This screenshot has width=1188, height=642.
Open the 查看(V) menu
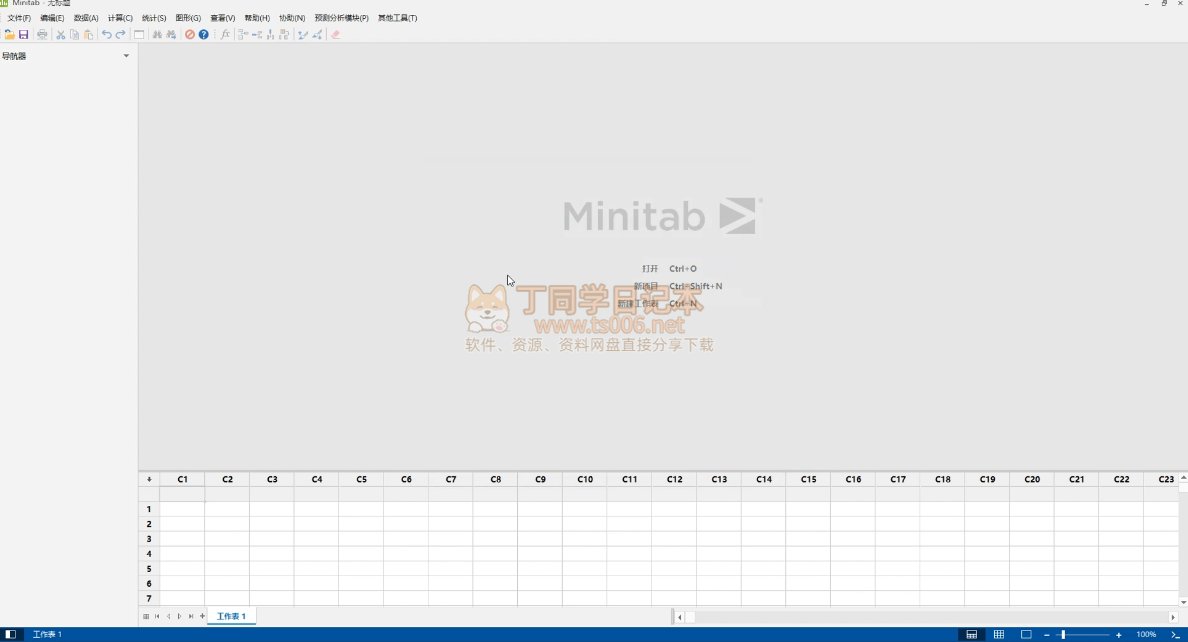click(223, 17)
